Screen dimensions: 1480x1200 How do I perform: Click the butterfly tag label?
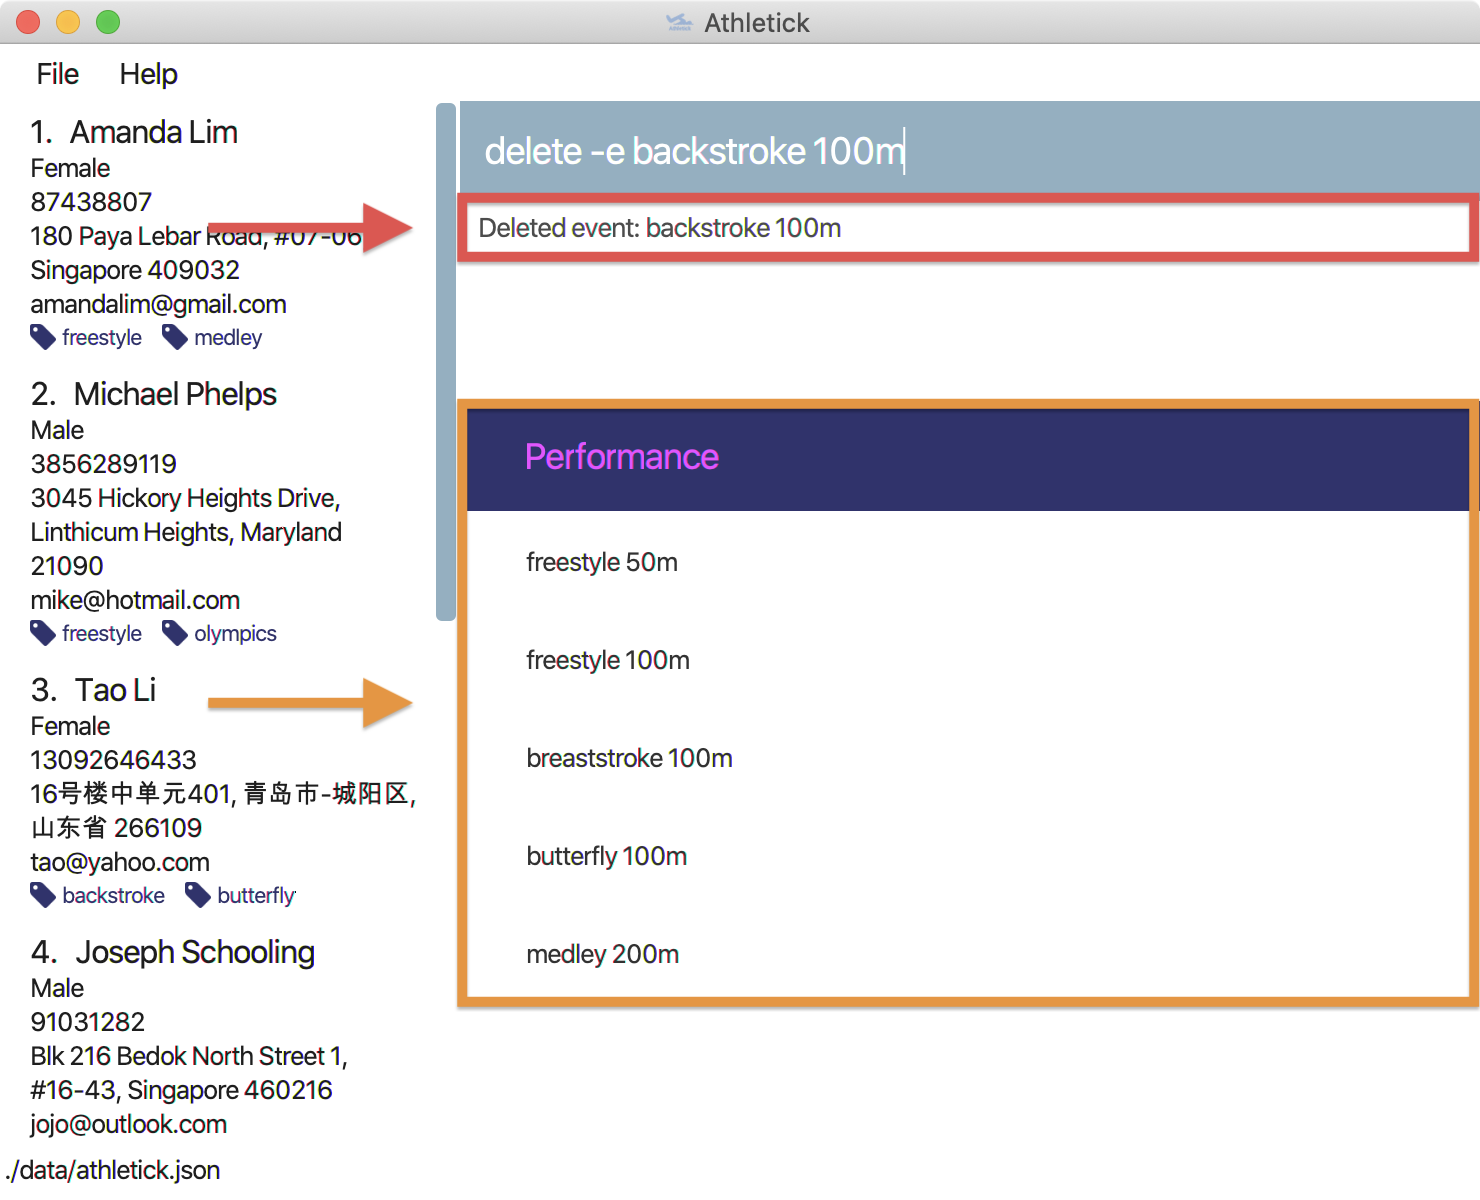256,896
